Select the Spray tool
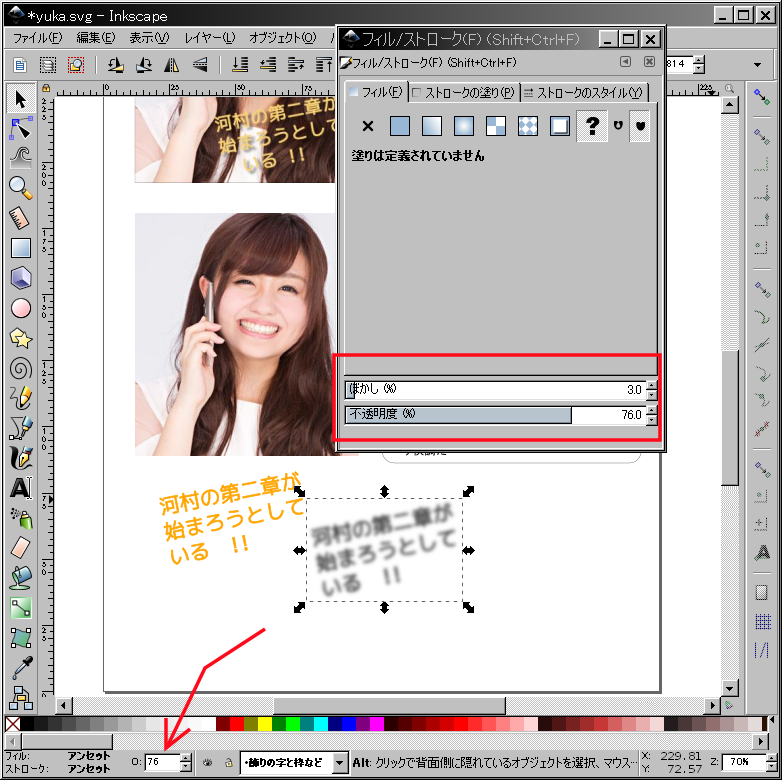782x780 pixels. tap(20, 518)
